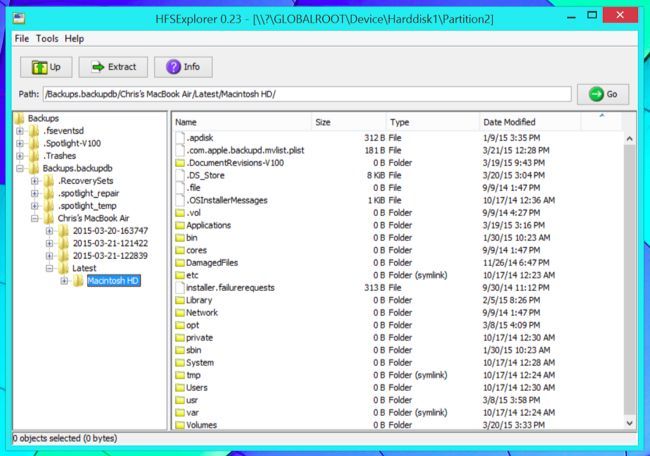Click the Applications folder icon
This screenshot has height=456, width=650.
click(179, 226)
